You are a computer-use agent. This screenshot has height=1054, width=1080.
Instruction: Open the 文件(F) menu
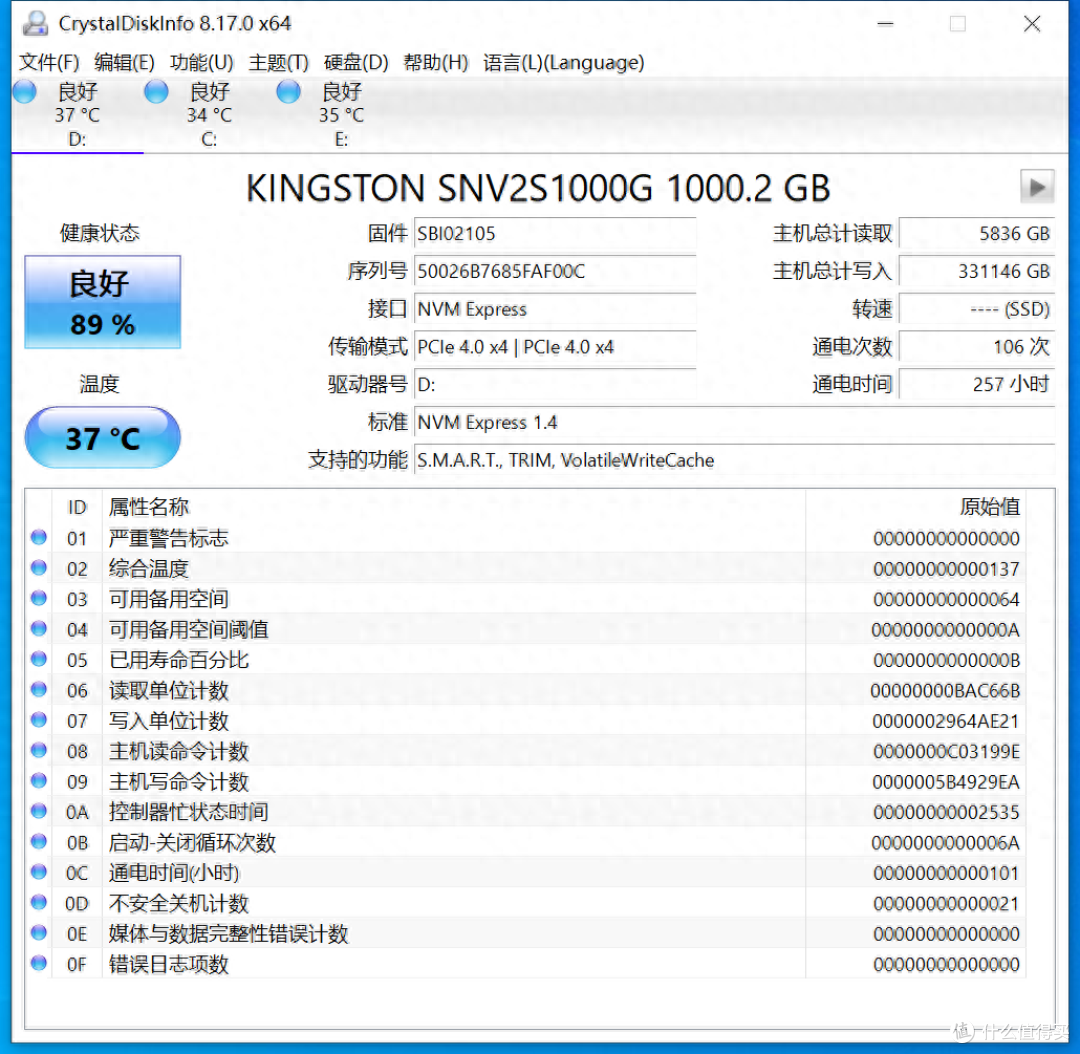[x=48, y=63]
